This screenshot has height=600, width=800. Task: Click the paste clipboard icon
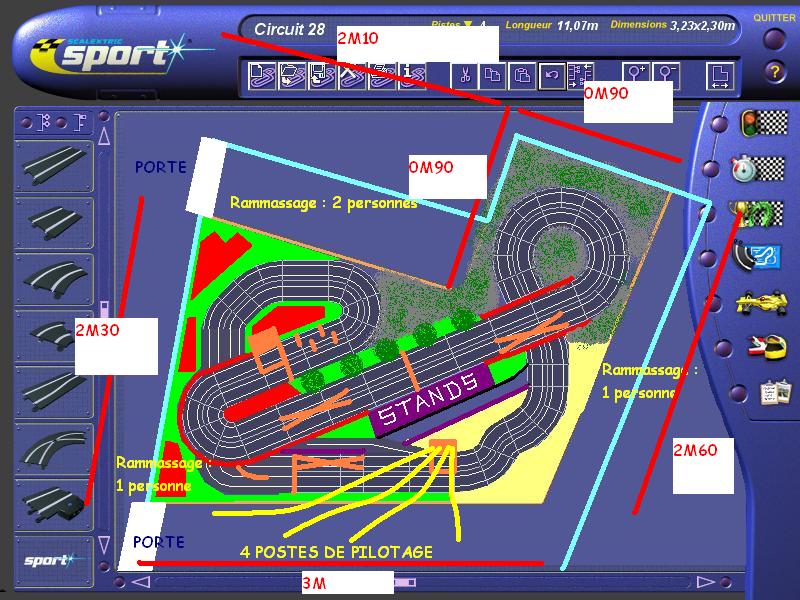(x=522, y=75)
